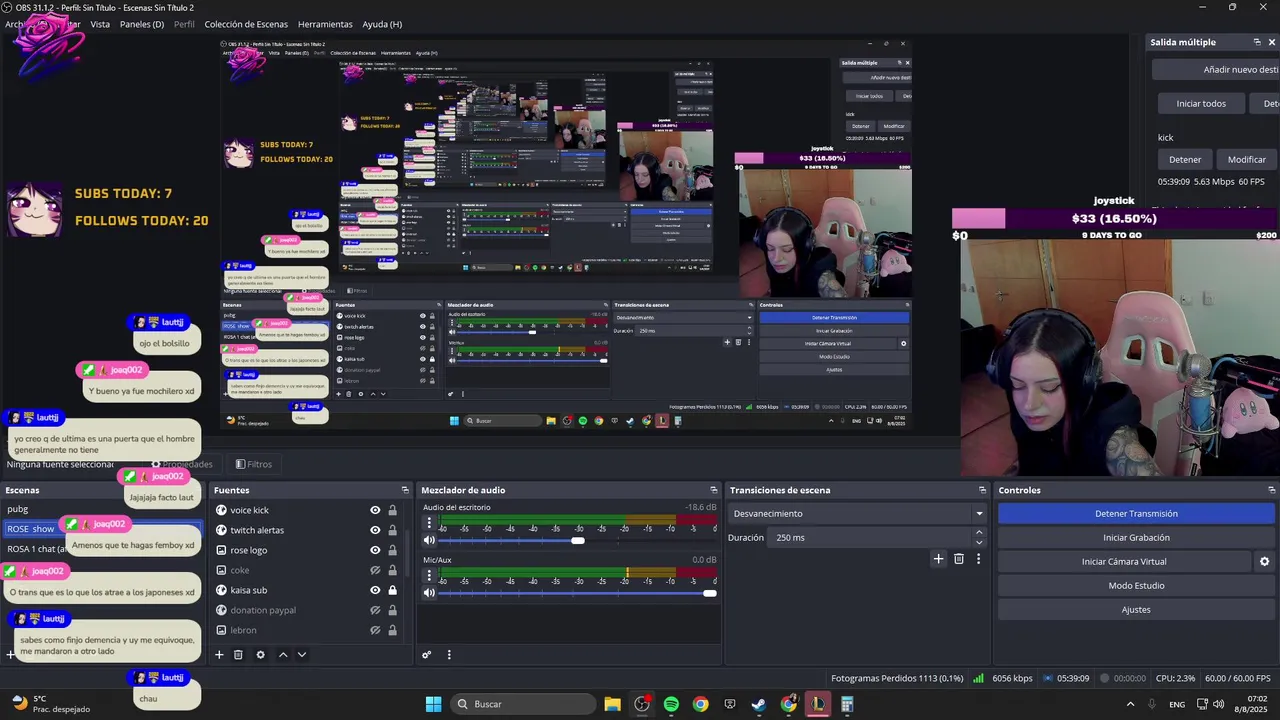Move source up with the up arrow in Fuentes
Viewport: 1280px width, 720px height.
click(283, 655)
